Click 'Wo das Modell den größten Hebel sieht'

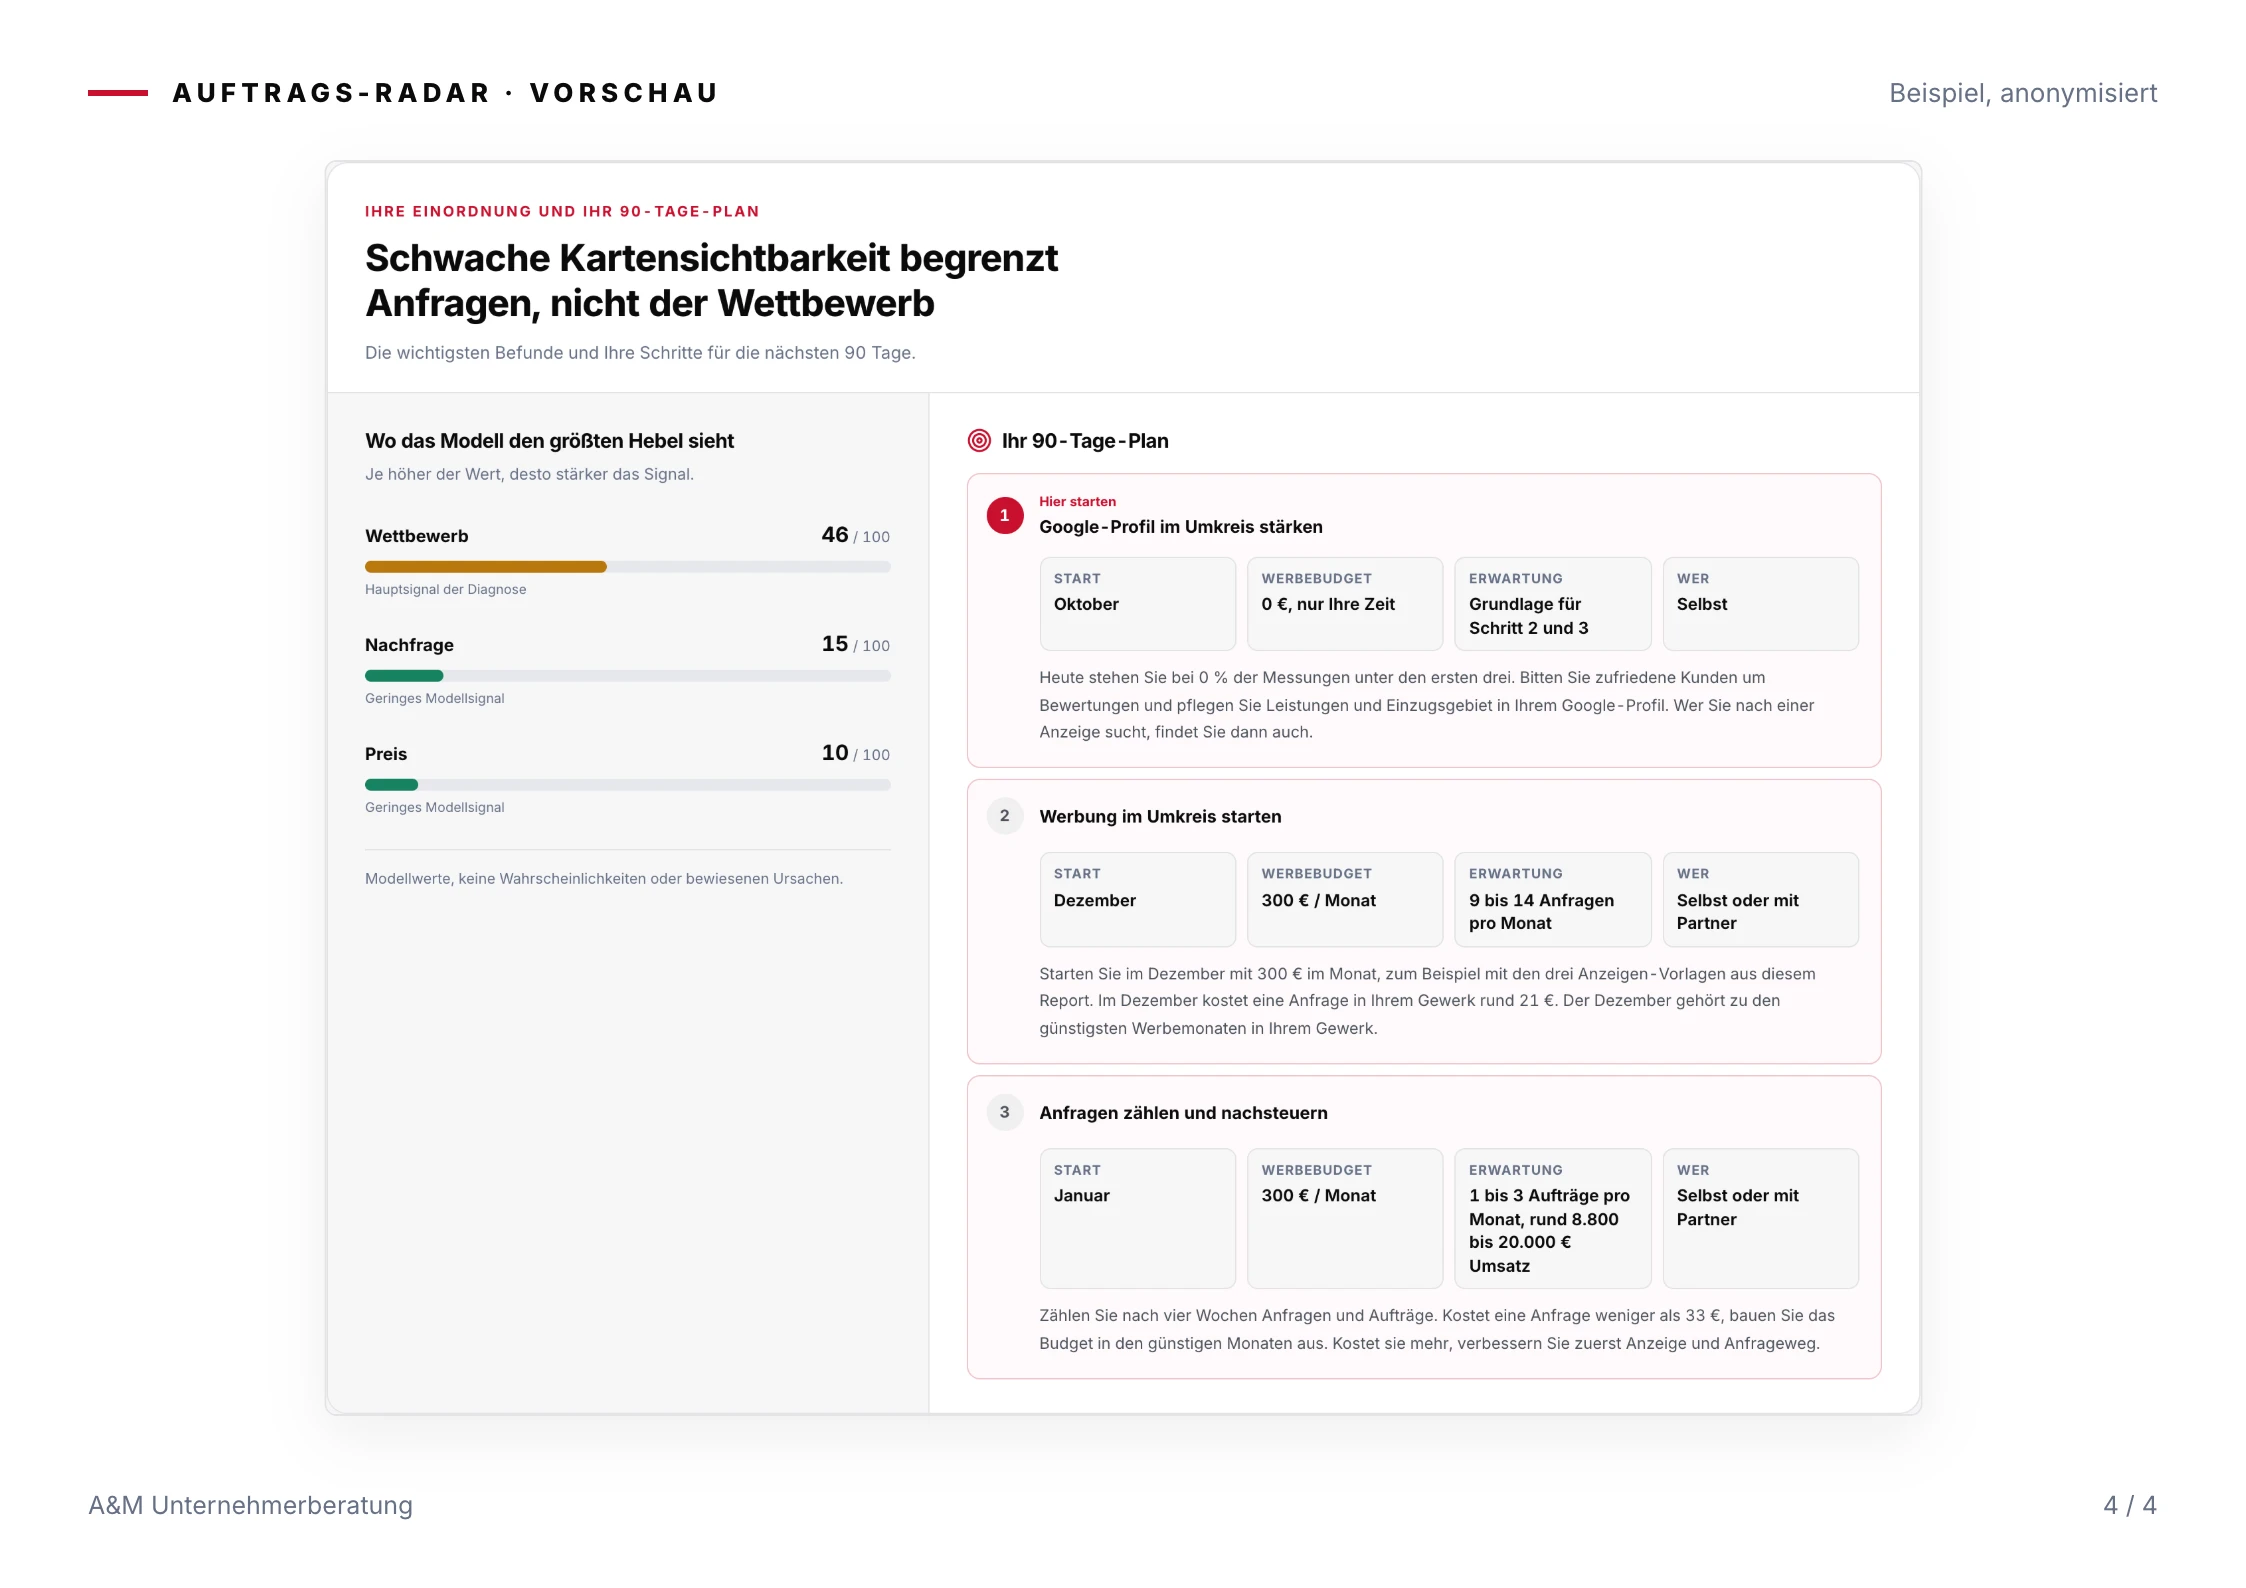tap(549, 440)
